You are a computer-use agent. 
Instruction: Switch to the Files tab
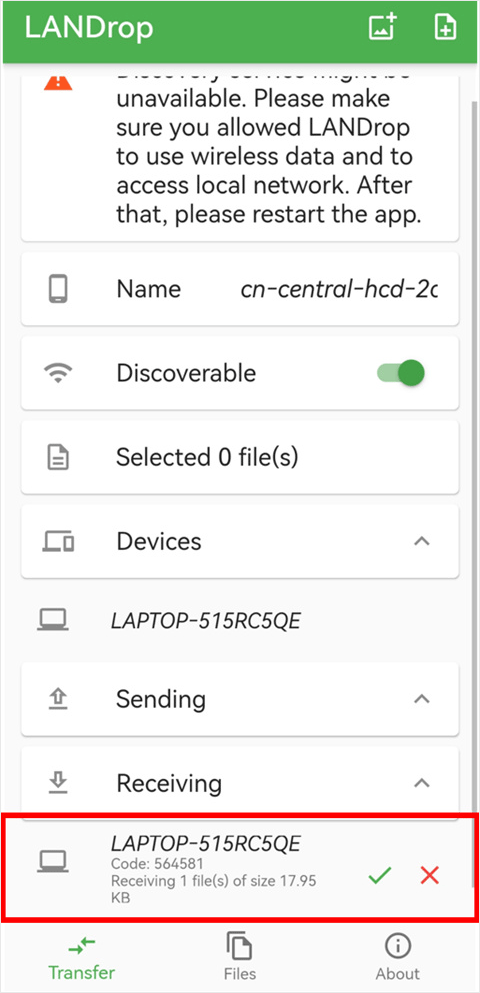pos(240,956)
